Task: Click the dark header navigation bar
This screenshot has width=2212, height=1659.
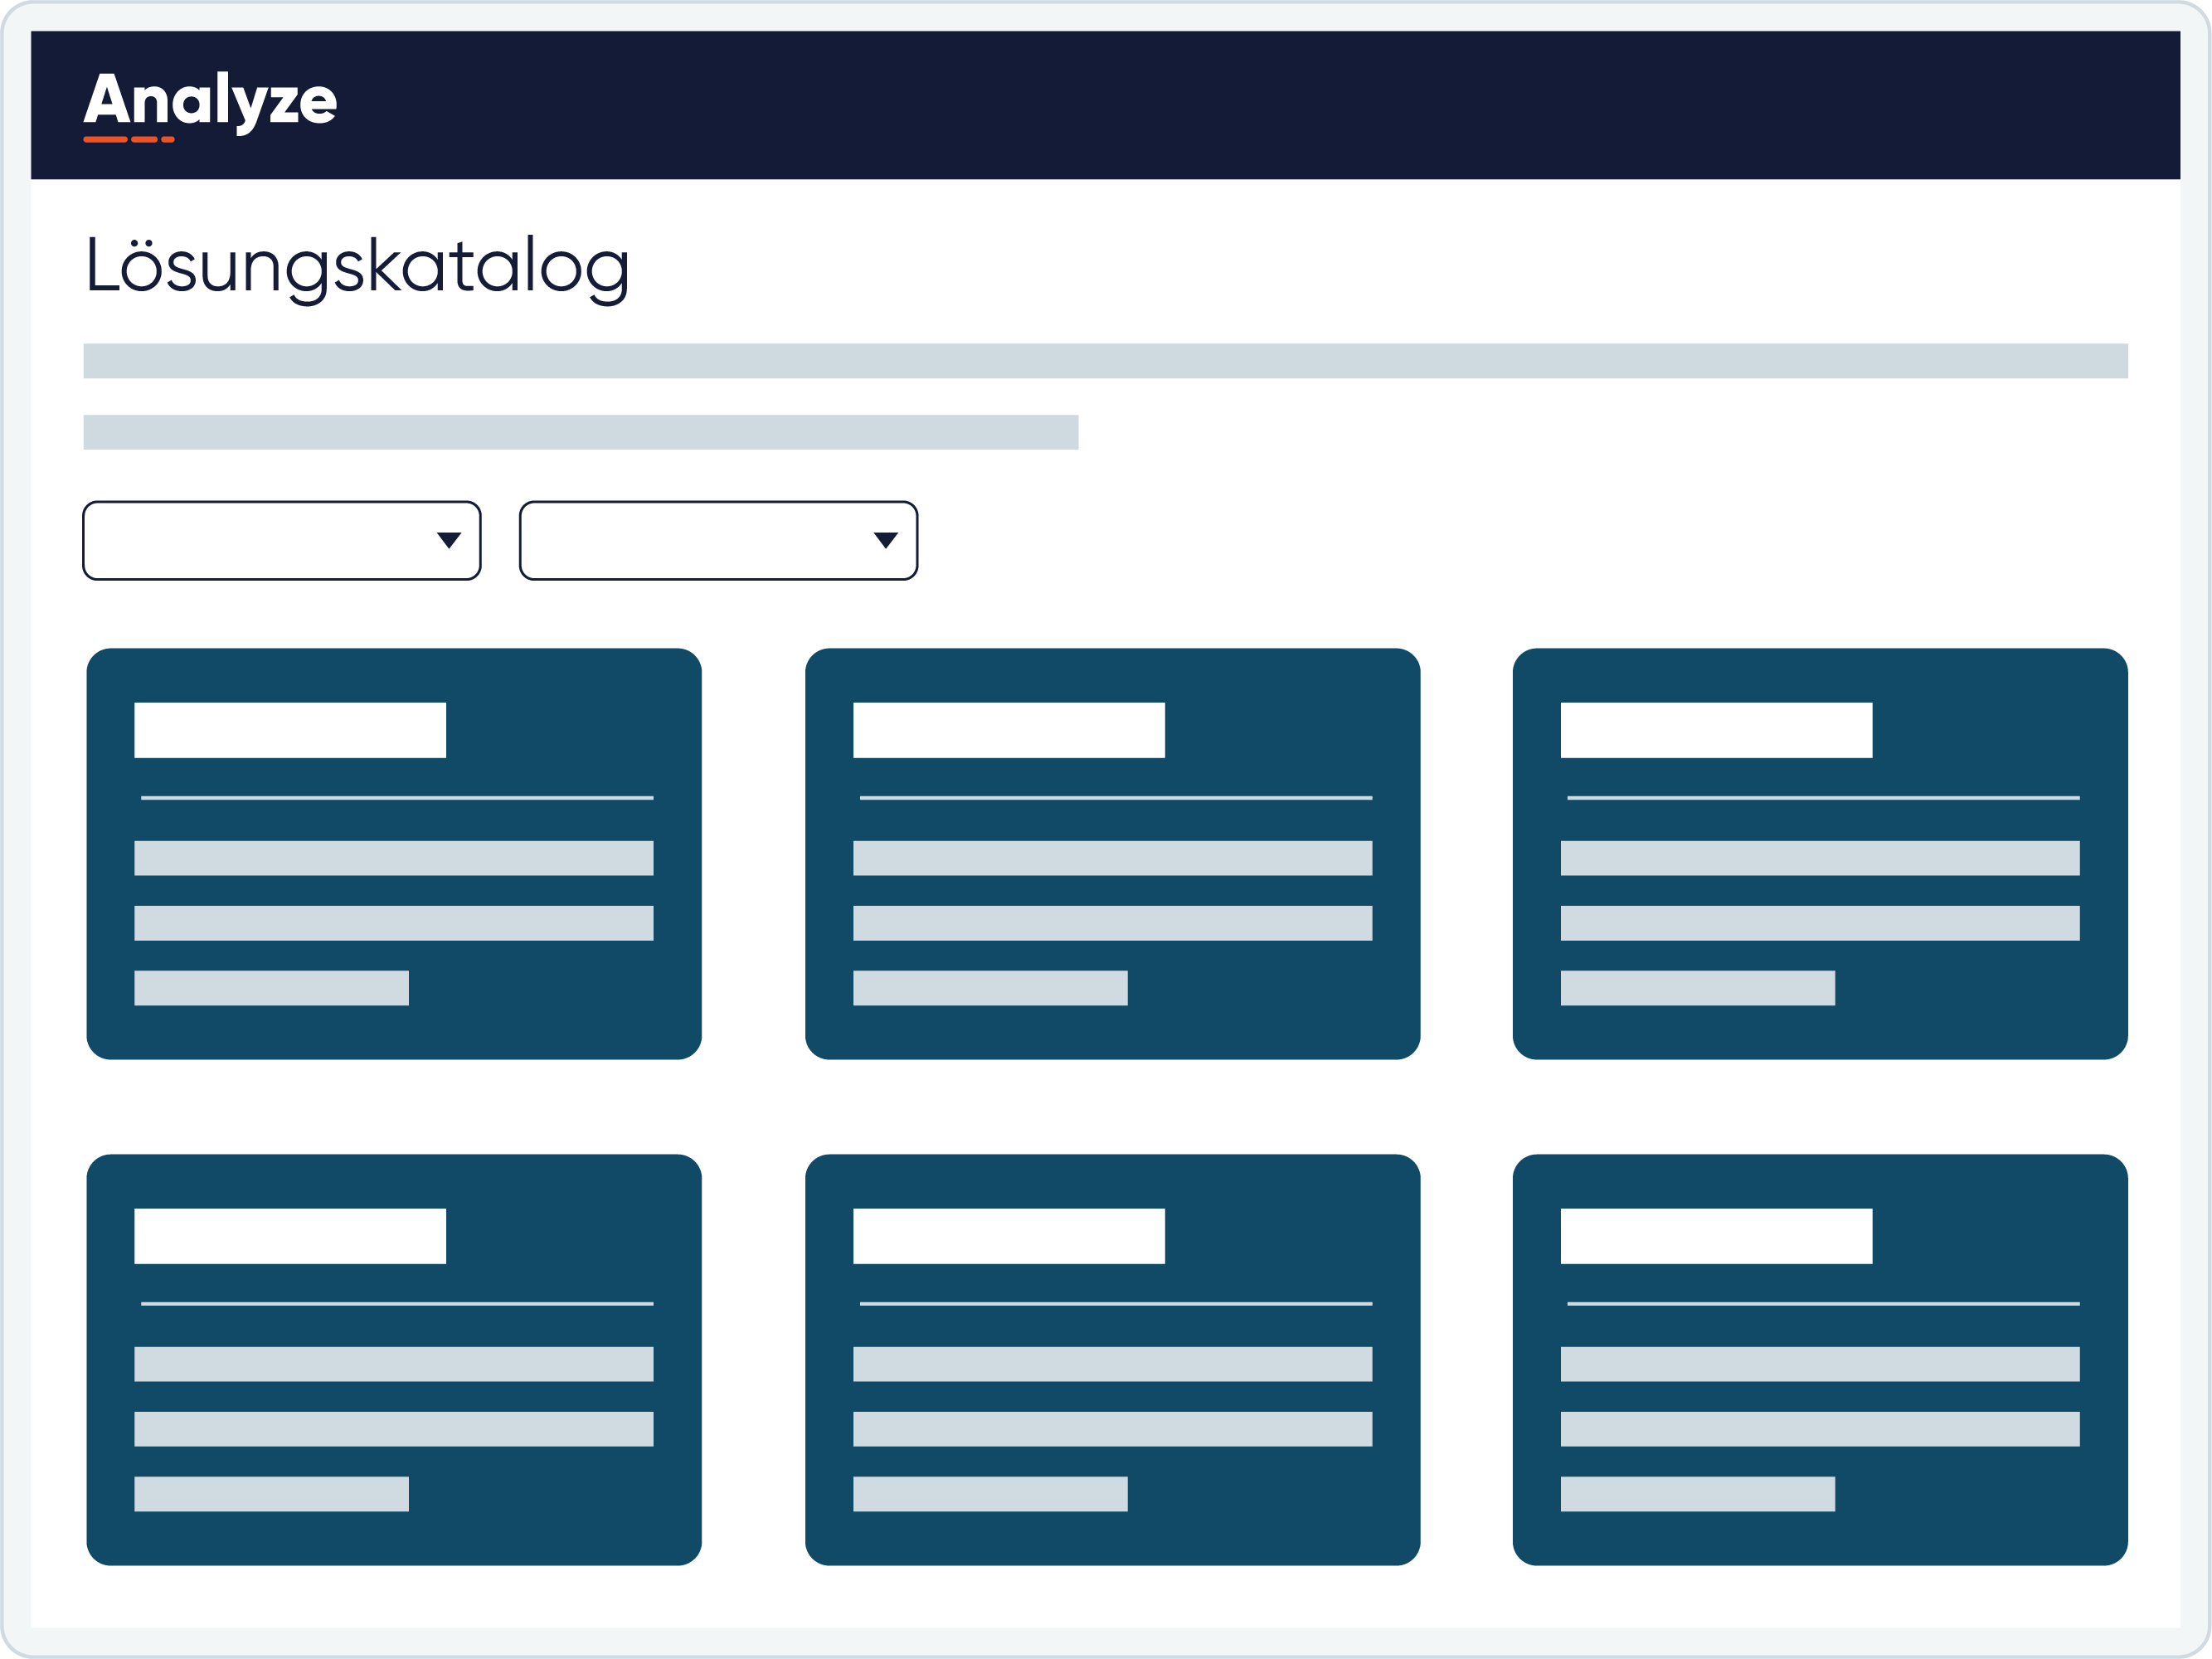Action: pos(1200,105)
